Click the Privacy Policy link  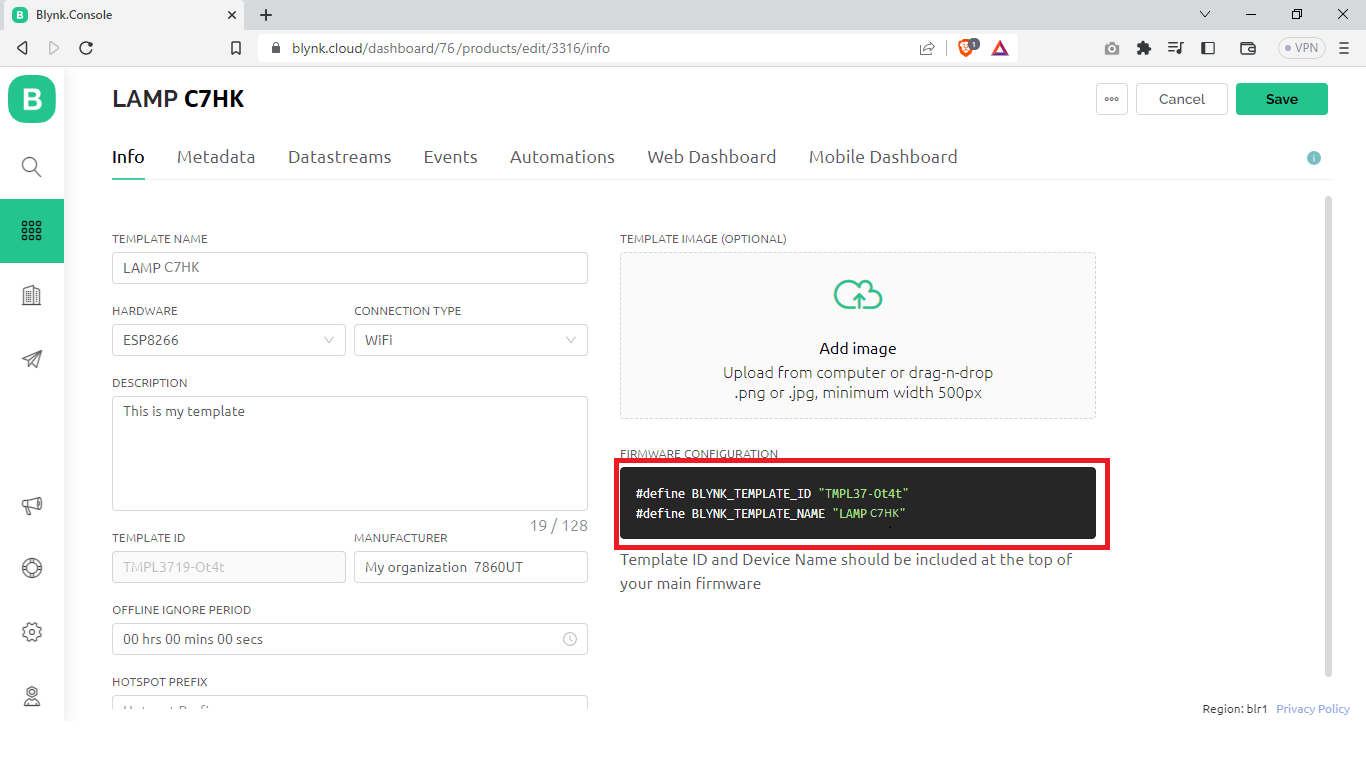[1312, 709]
